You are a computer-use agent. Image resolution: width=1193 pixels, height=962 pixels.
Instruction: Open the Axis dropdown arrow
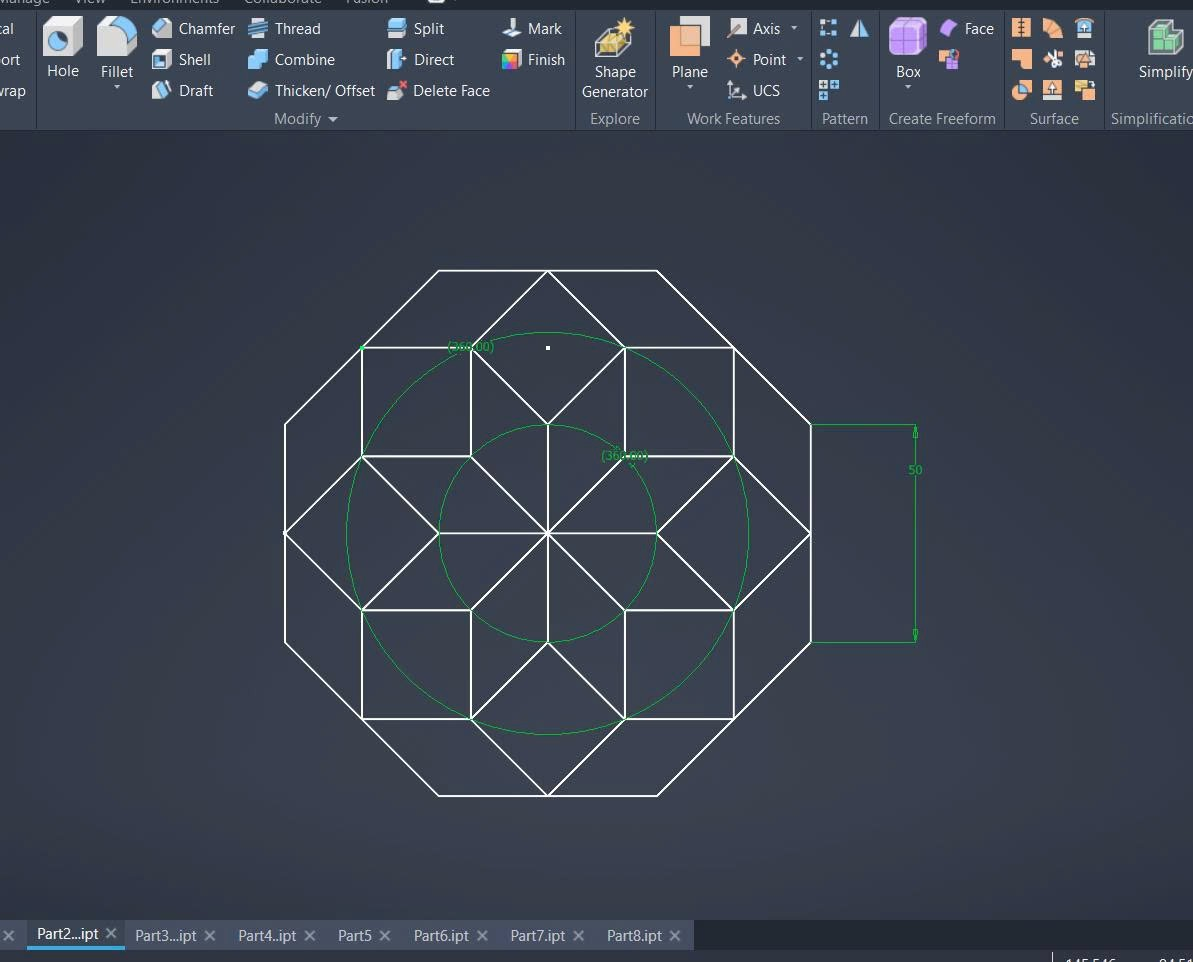coord(794,28)
